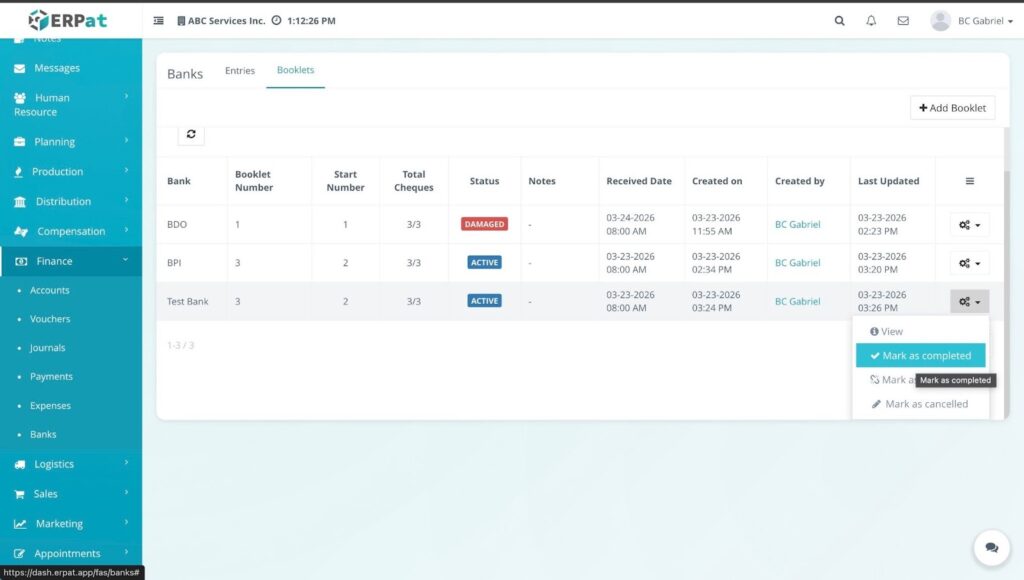Click the Add Booklet button
Screen dimensions: 1024x580
(952, 108)
